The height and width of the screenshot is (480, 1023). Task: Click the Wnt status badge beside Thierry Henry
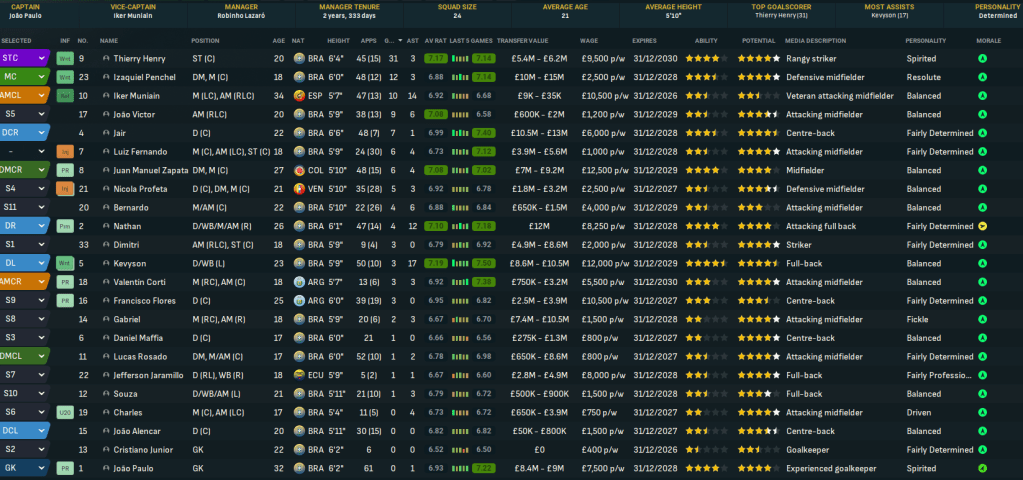point(66,58)
